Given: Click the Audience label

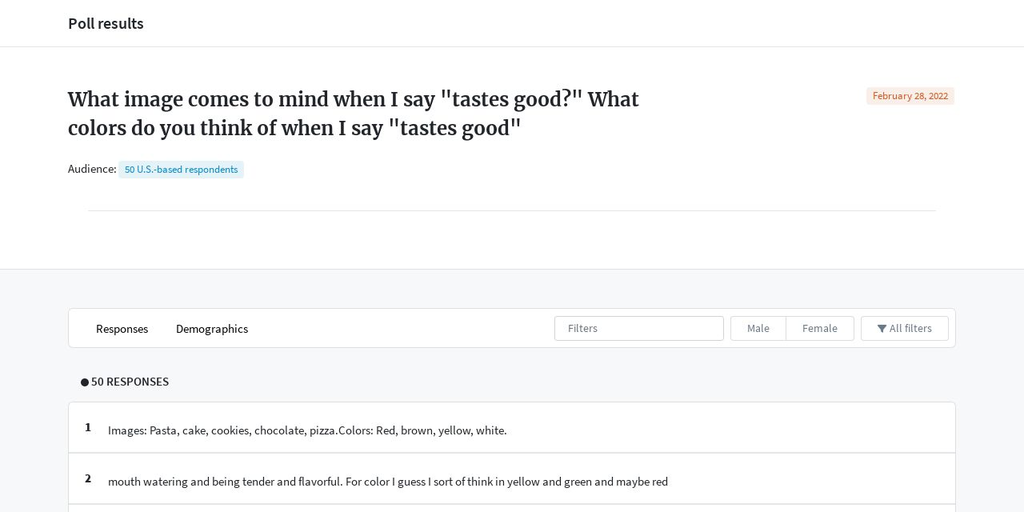Looking at the screenshot, I should 92,169.
